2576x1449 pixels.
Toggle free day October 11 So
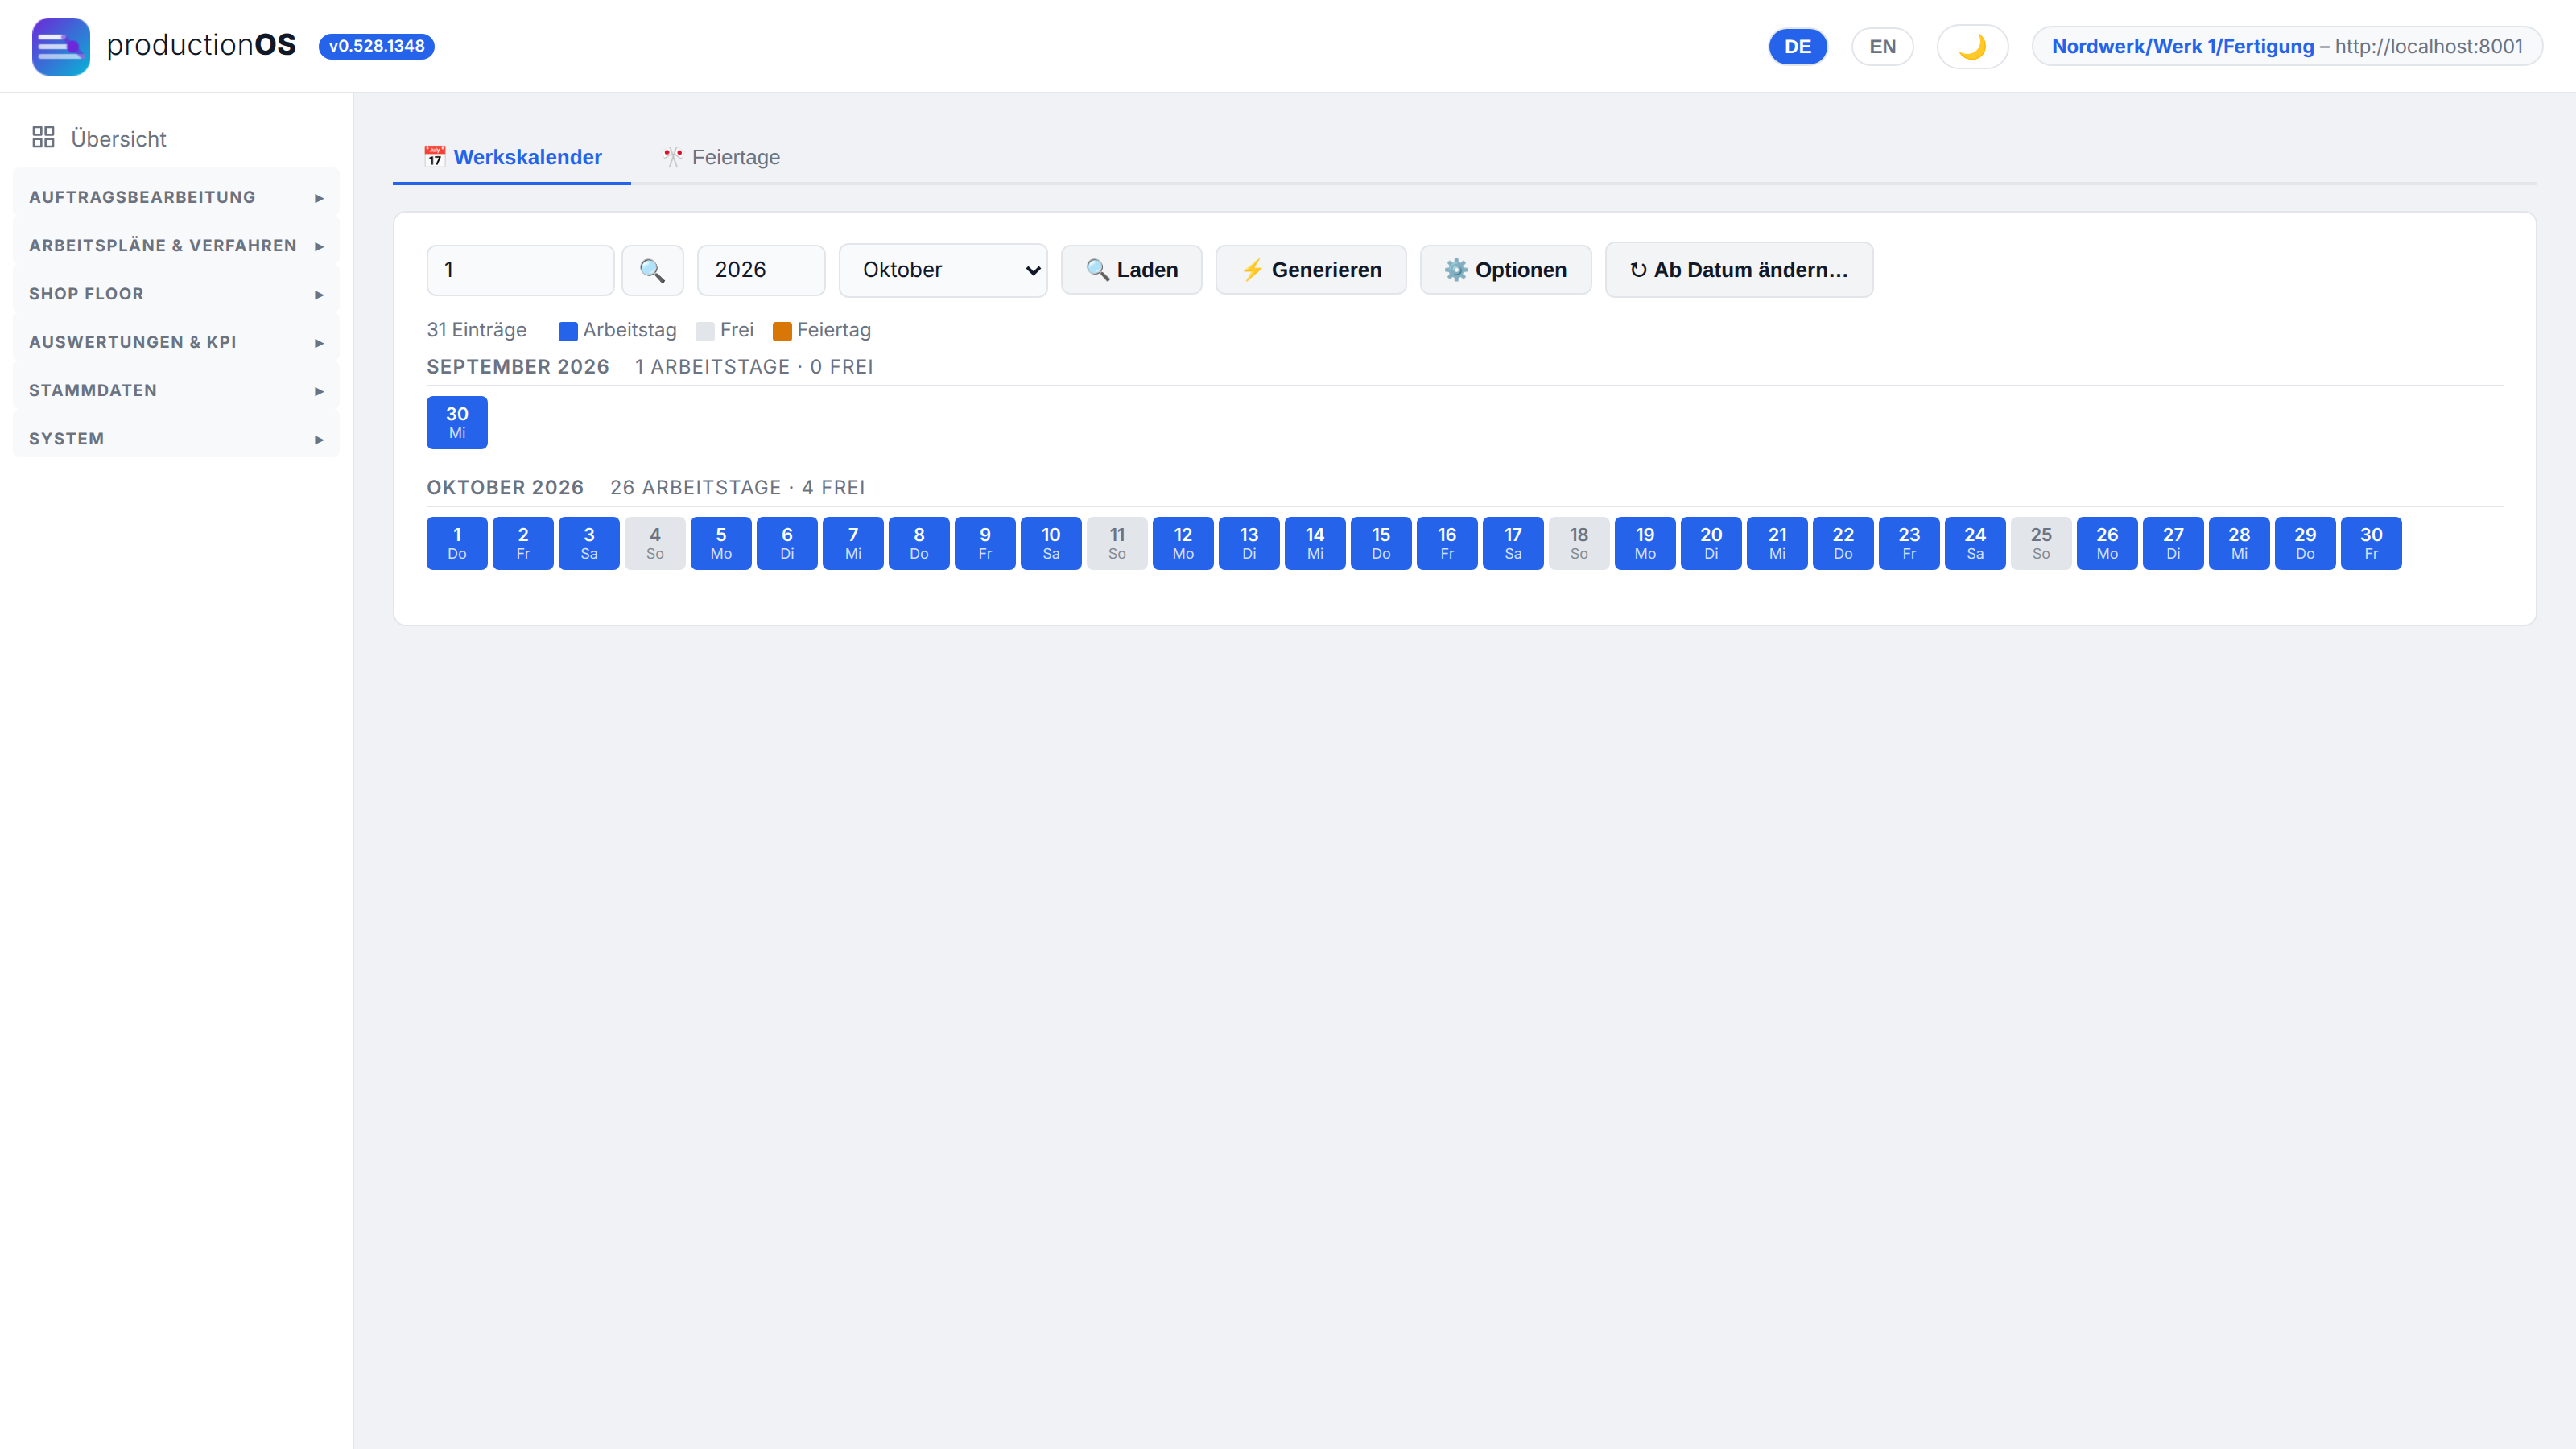(x=1117, y=543)
